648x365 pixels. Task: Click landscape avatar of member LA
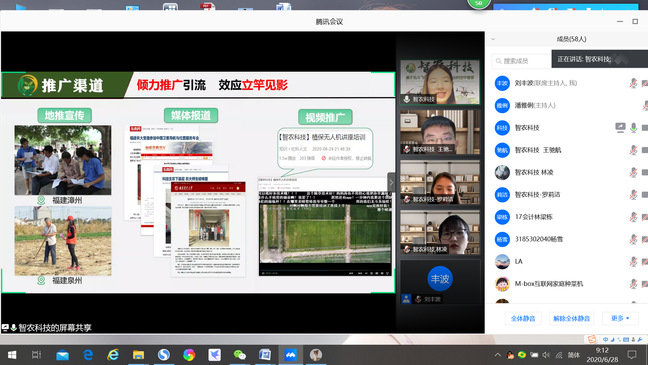(502, 262)
